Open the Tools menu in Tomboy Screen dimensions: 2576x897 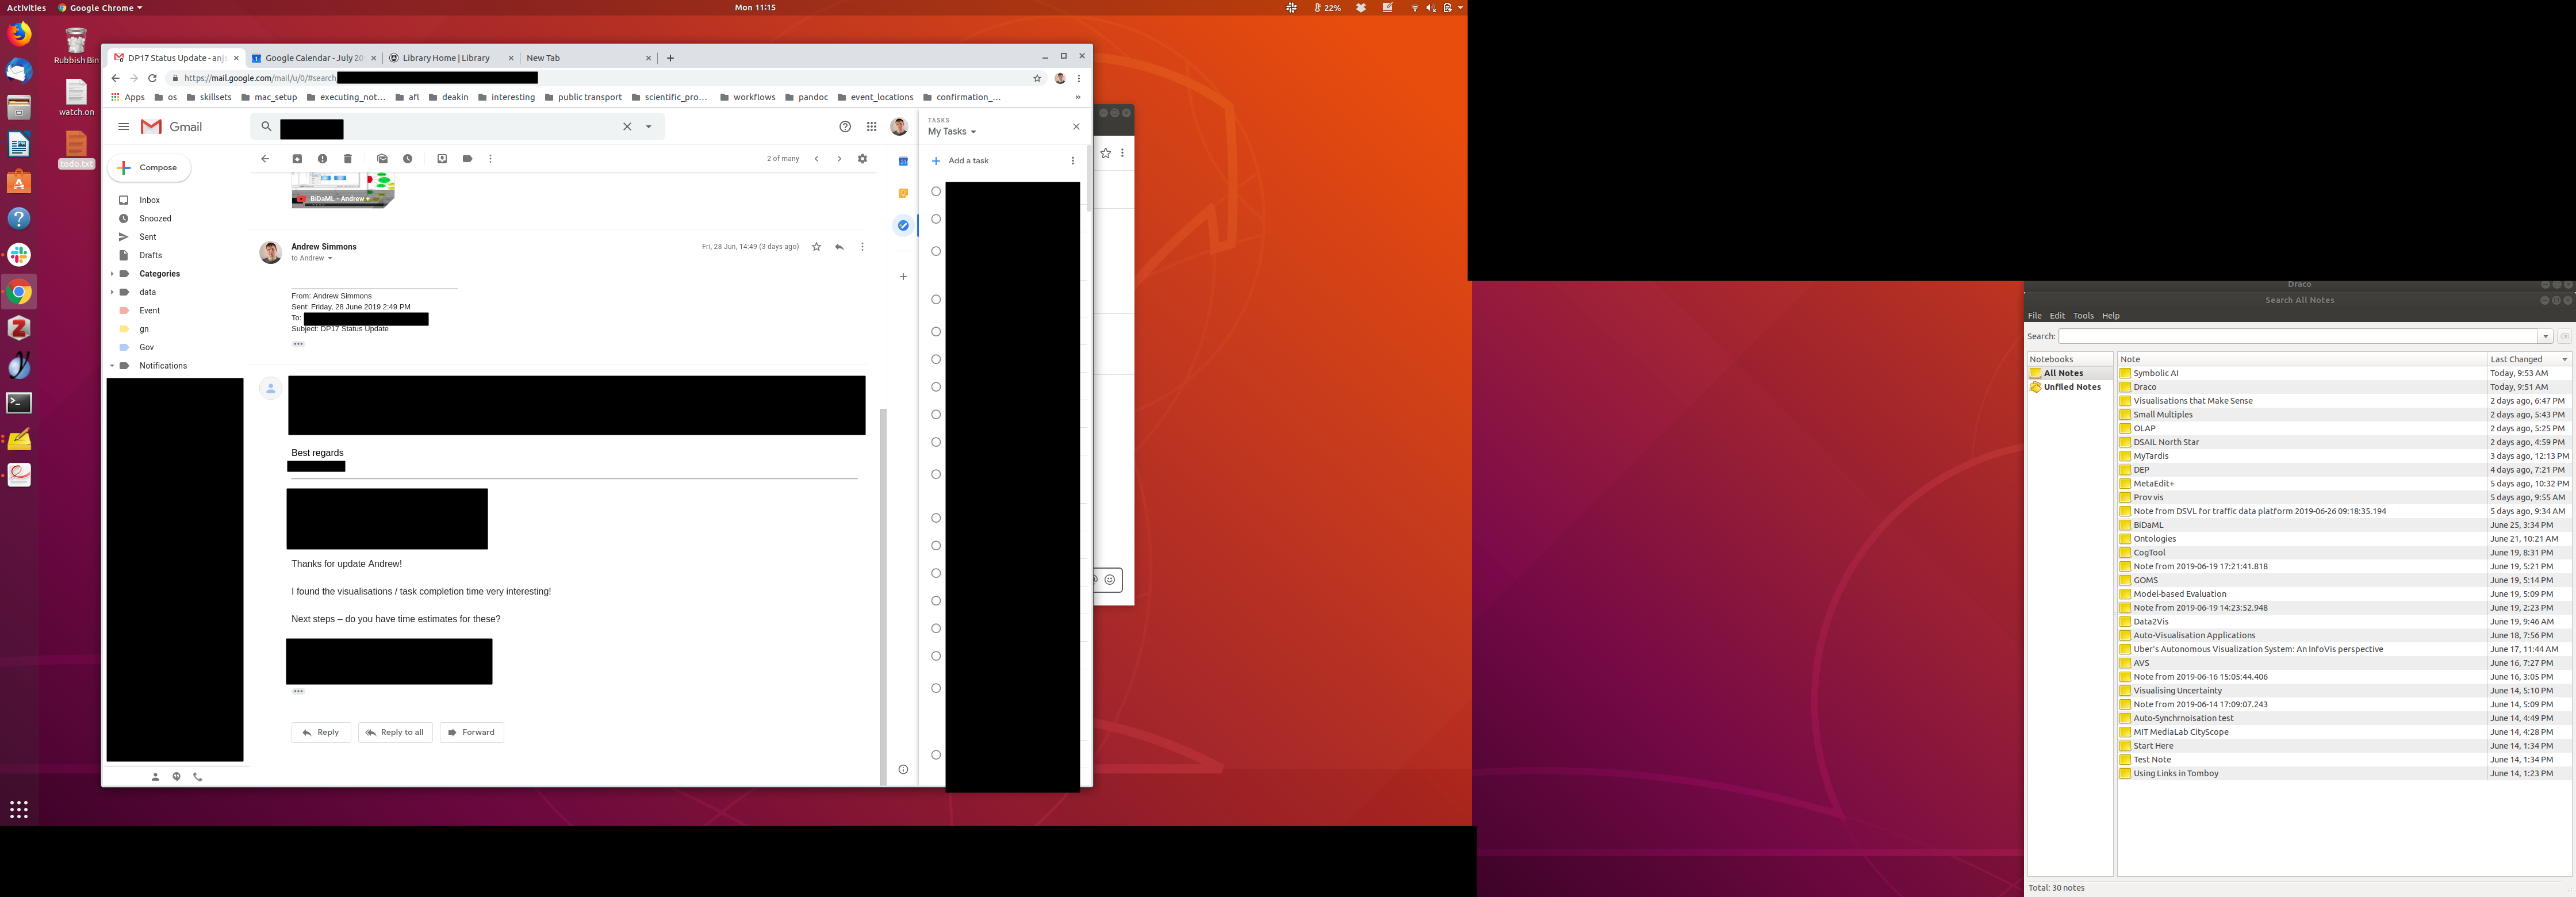pos(2083,316)
